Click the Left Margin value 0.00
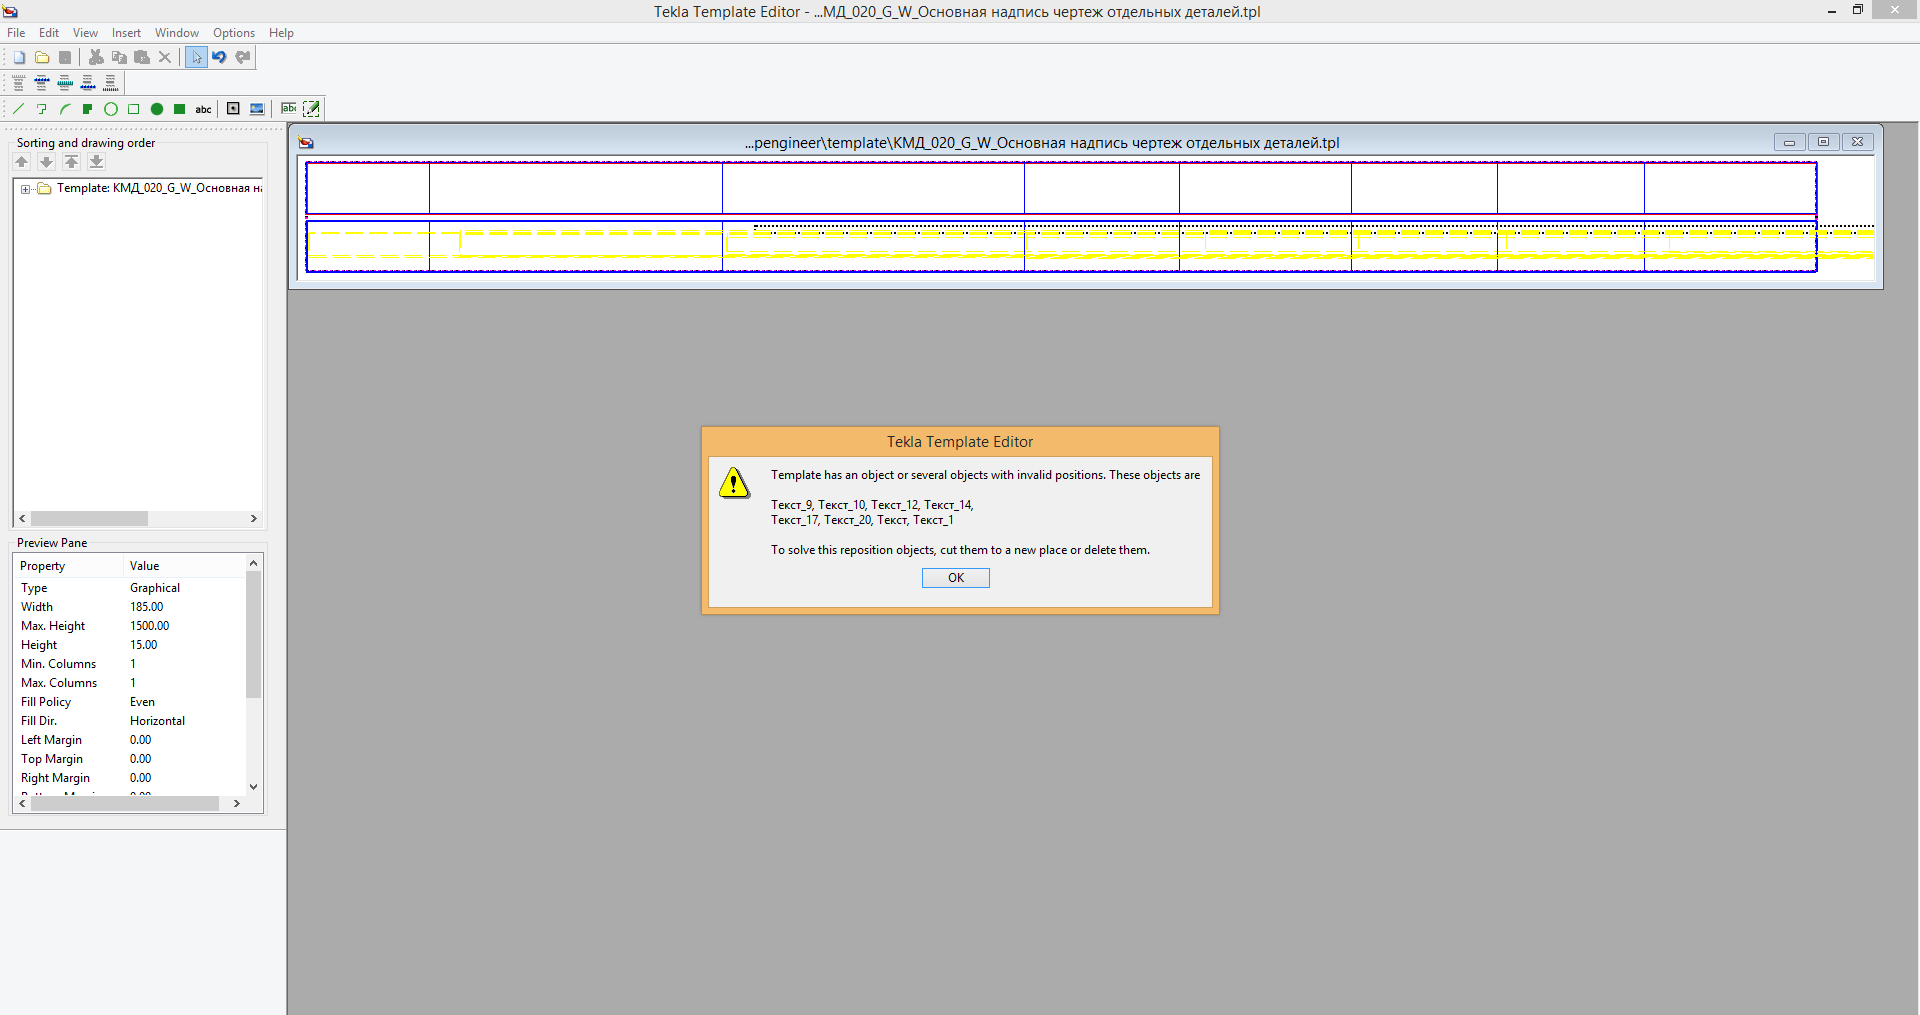The height and width of the screenshot is (1015, 1920). [x=141, y=740]
